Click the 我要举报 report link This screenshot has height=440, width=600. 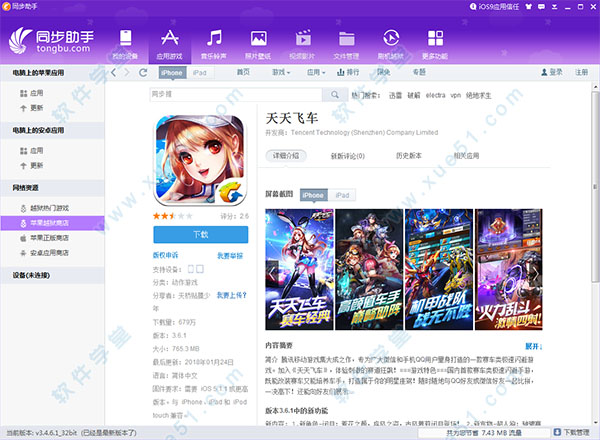click(x=231, y=255)
